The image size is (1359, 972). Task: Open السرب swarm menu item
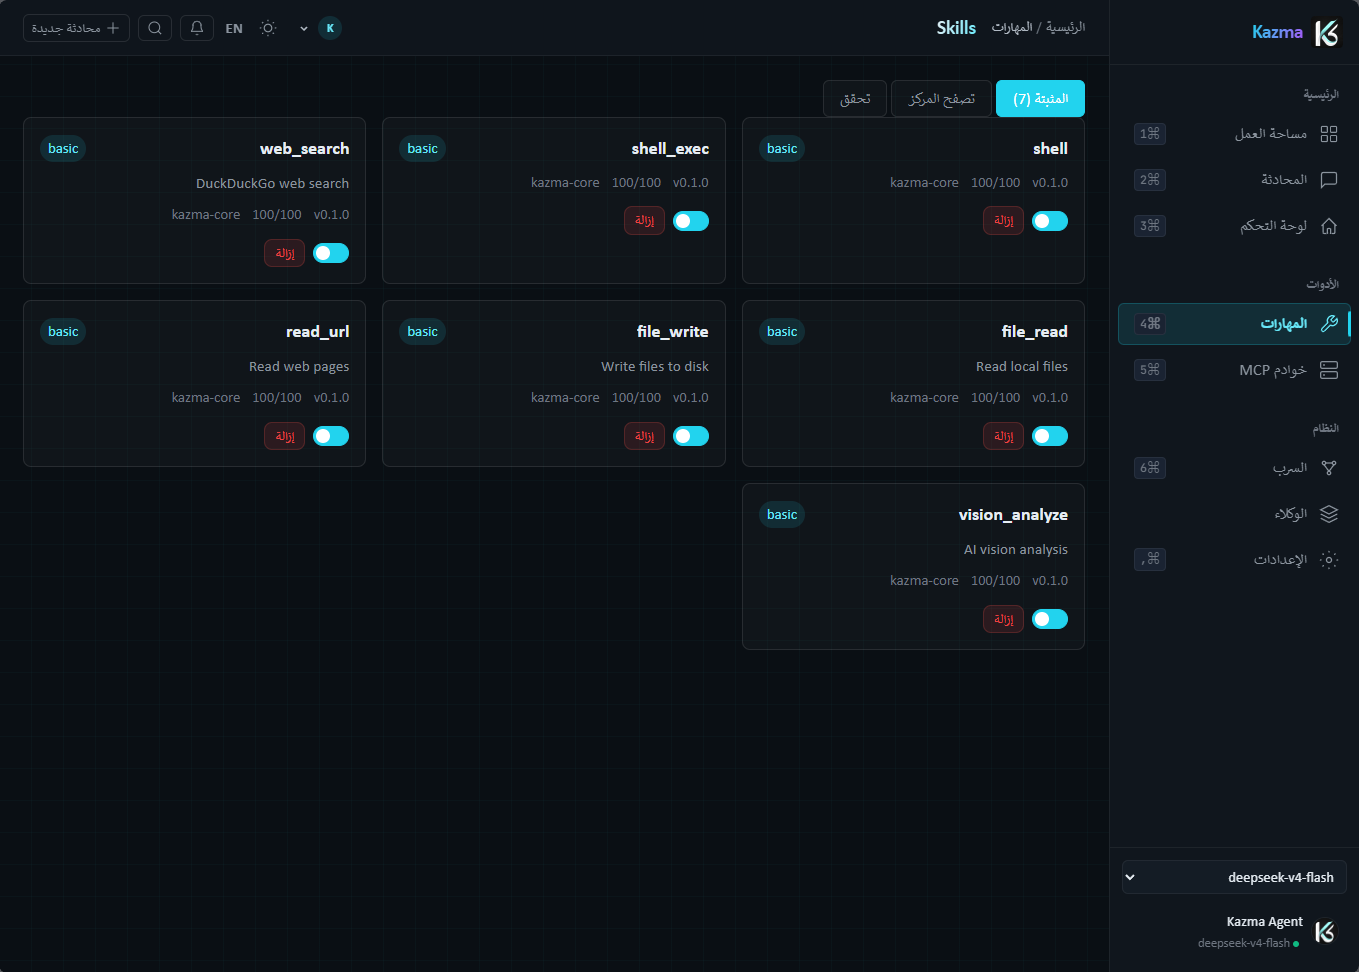(1234, 468)
